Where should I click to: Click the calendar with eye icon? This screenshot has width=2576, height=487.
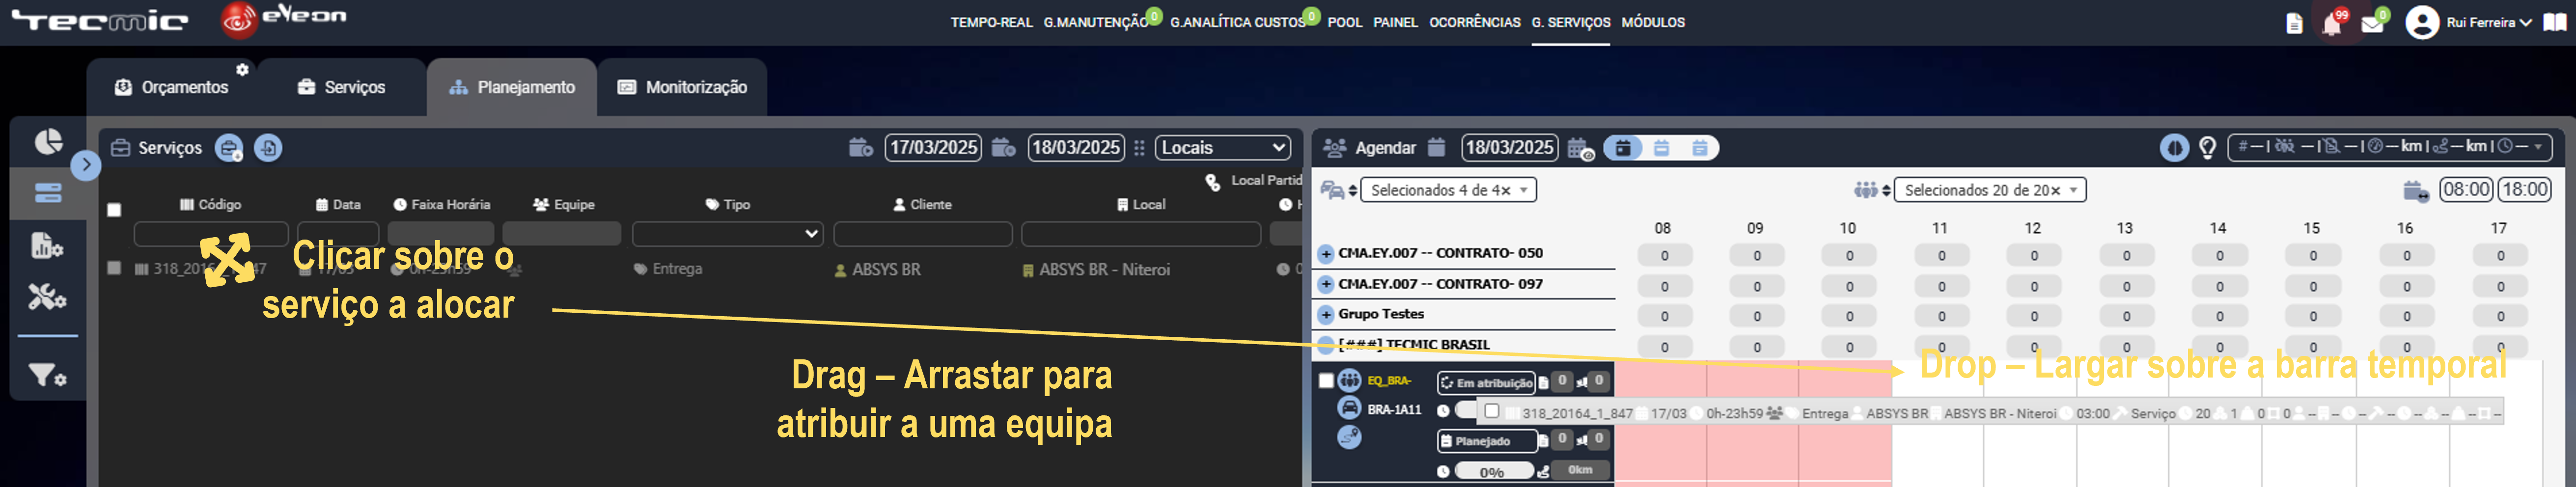1581,149
